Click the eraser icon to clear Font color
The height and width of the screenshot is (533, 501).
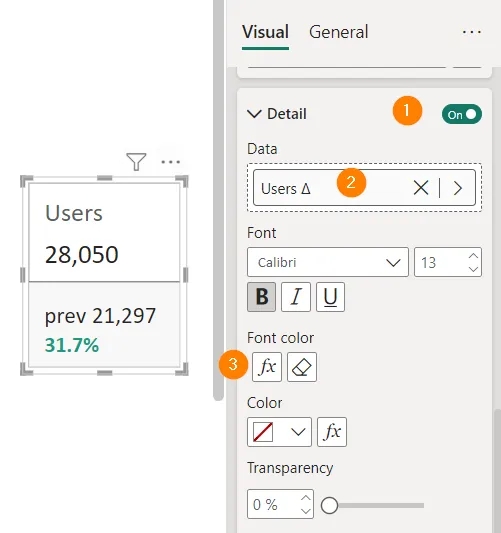[302, 367]
